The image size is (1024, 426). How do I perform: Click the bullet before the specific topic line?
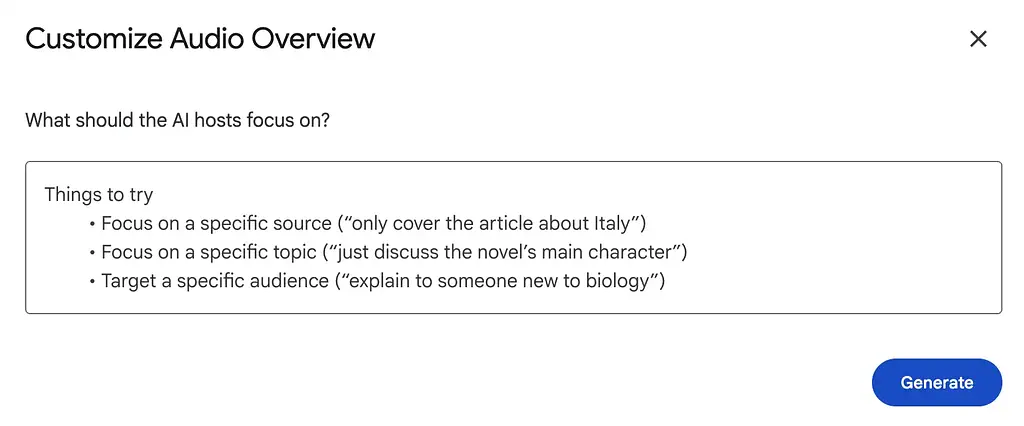[92, 251]
